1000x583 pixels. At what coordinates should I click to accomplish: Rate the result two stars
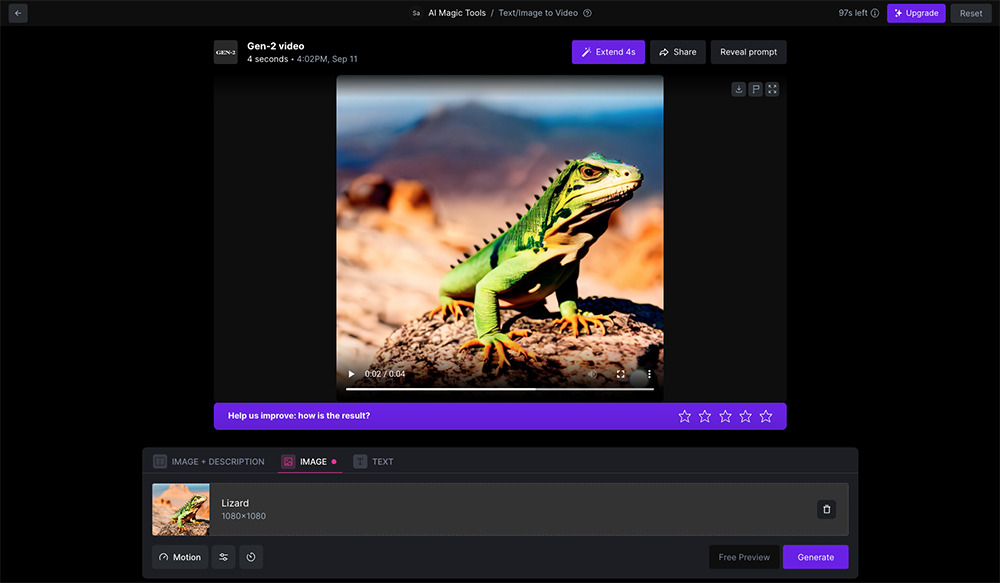point(705,417)
